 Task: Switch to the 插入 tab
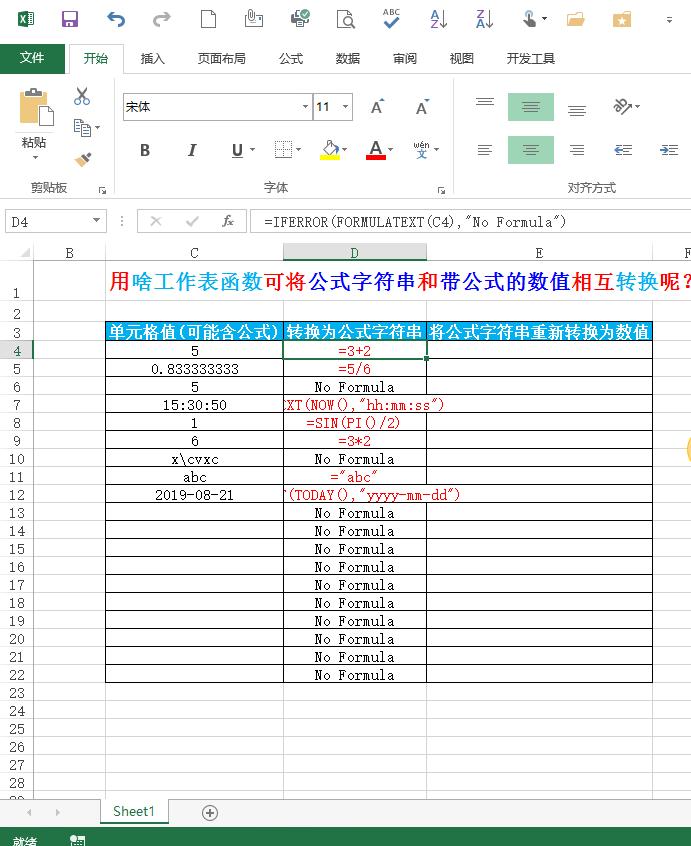(x=153, y=58)
